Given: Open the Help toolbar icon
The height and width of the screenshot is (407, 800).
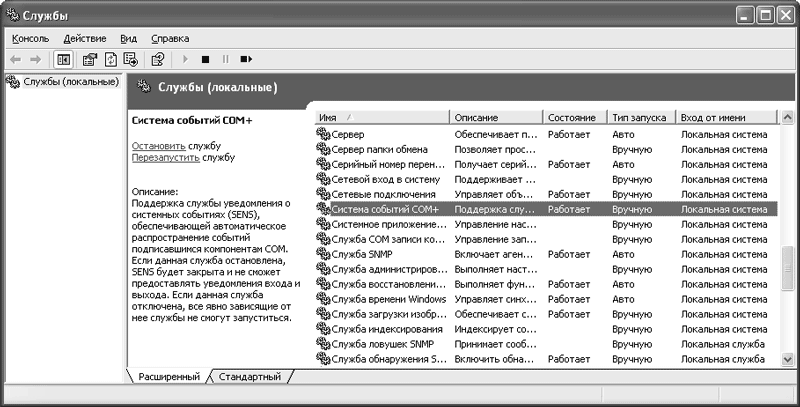Looking at the screenshot, I should [x=158, y=60].
